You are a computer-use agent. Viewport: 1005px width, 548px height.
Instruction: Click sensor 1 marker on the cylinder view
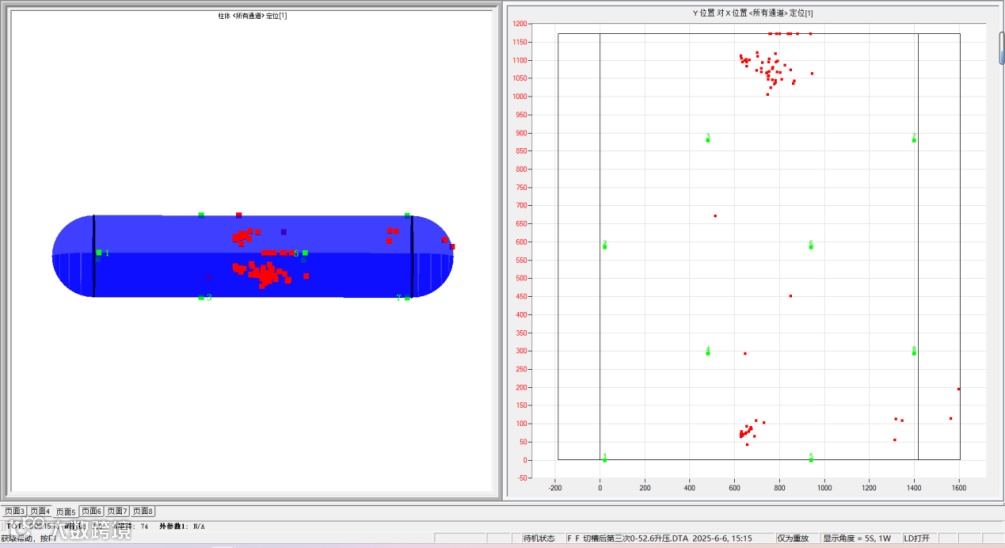tap(99, 253)
